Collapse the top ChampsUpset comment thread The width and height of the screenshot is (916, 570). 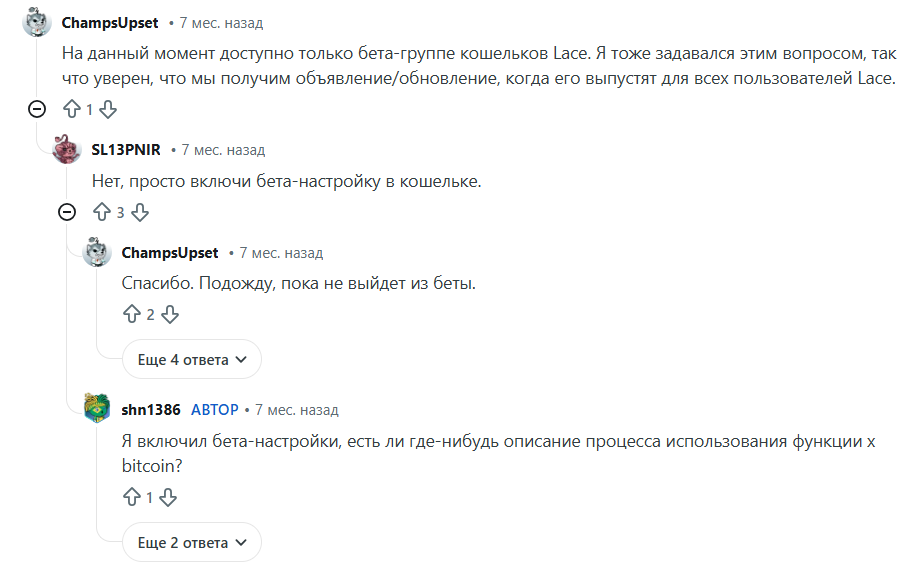37,109
